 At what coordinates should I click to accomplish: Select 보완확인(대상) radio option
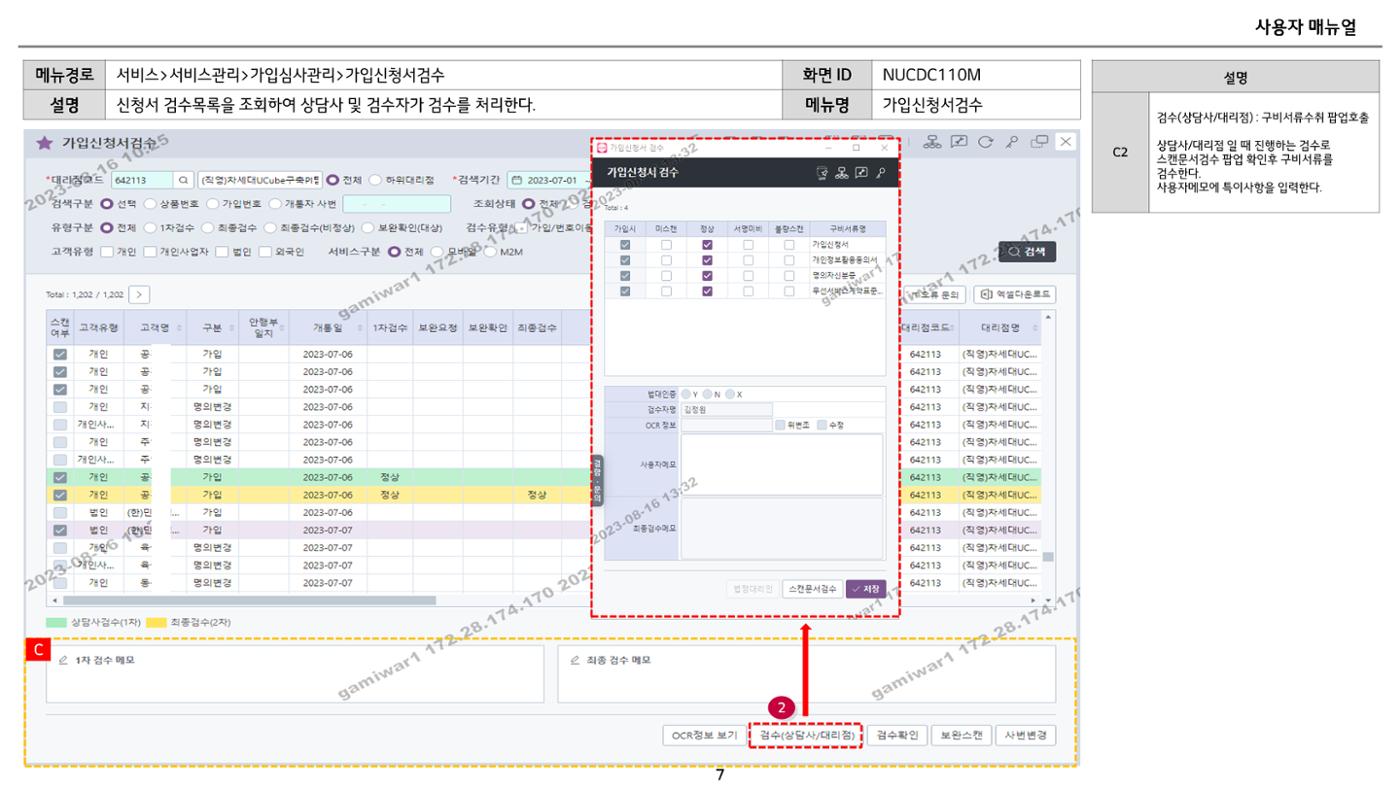point(368,226)
